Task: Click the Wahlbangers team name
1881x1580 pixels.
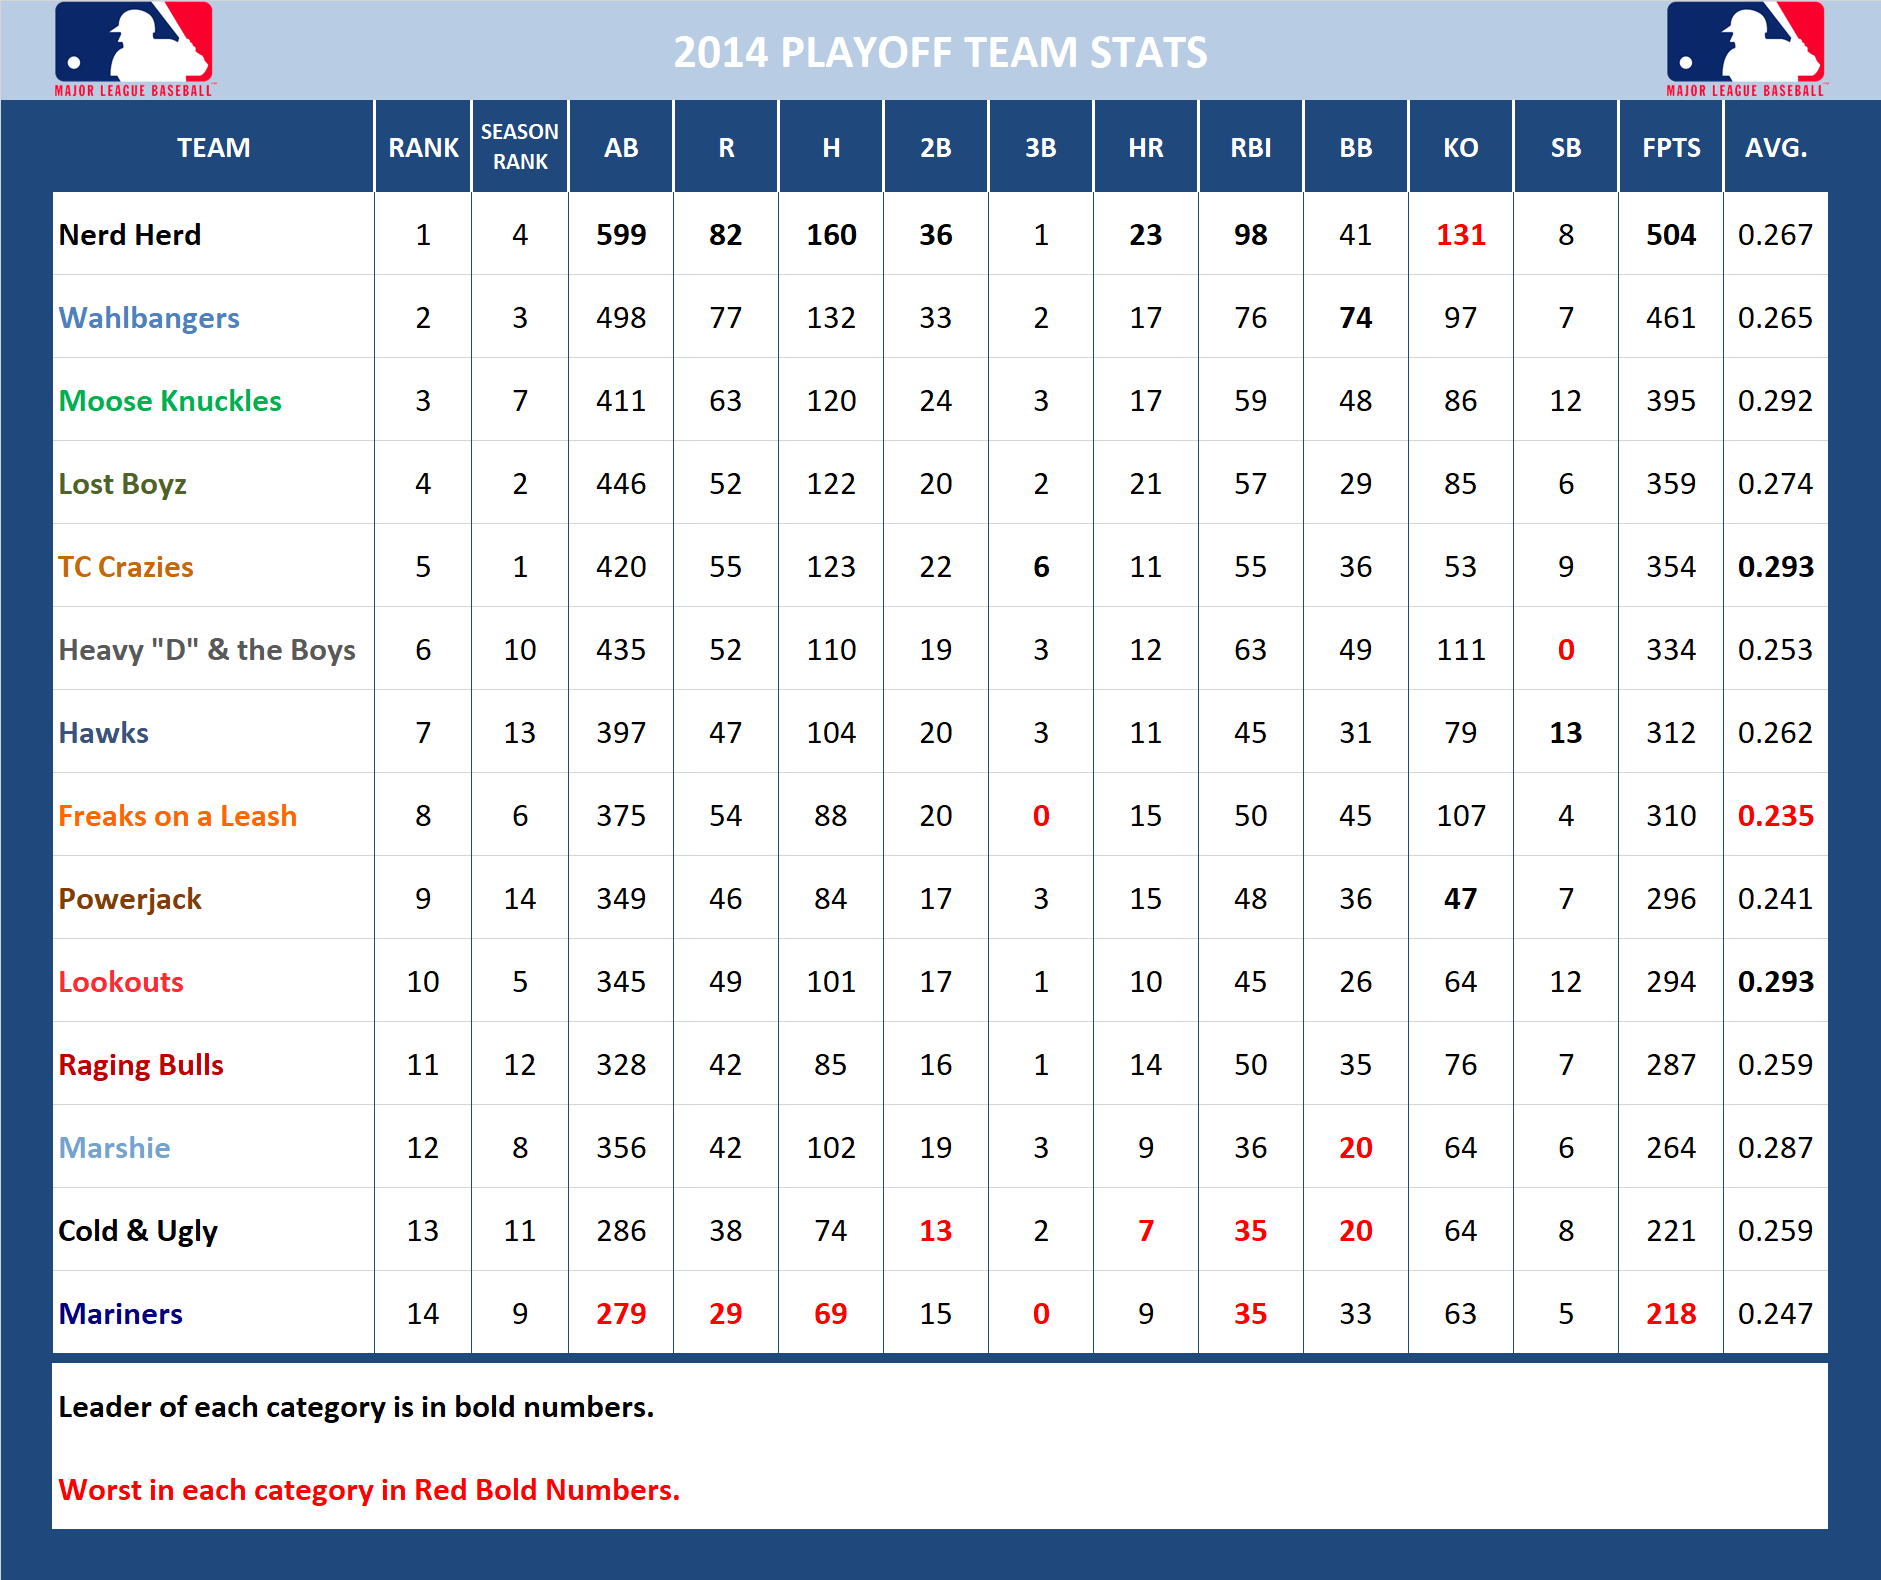Action: click(x=148, y=318)
